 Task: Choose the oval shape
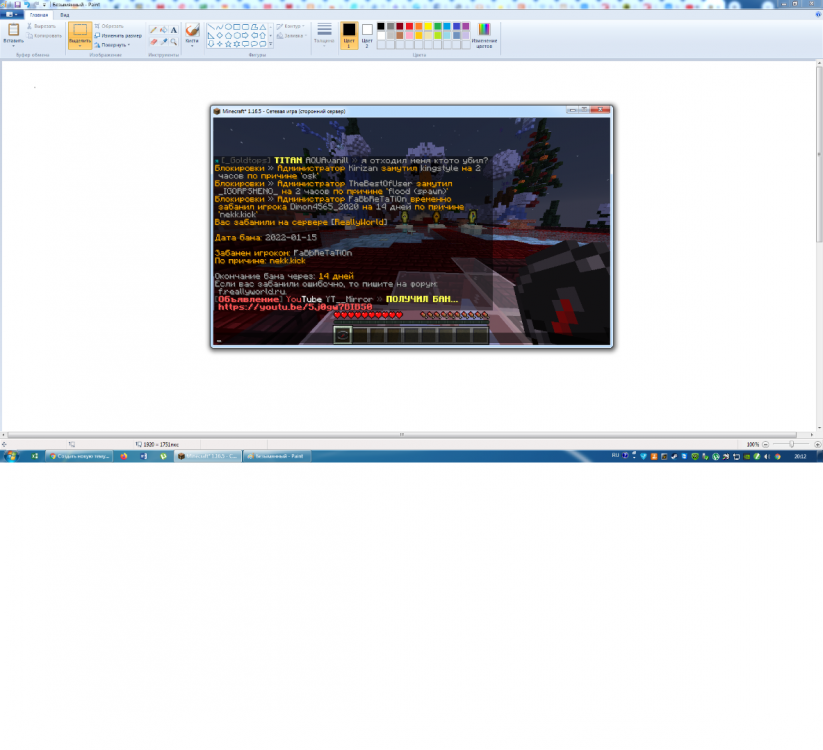pyautogui.click(x=228, y=26)
